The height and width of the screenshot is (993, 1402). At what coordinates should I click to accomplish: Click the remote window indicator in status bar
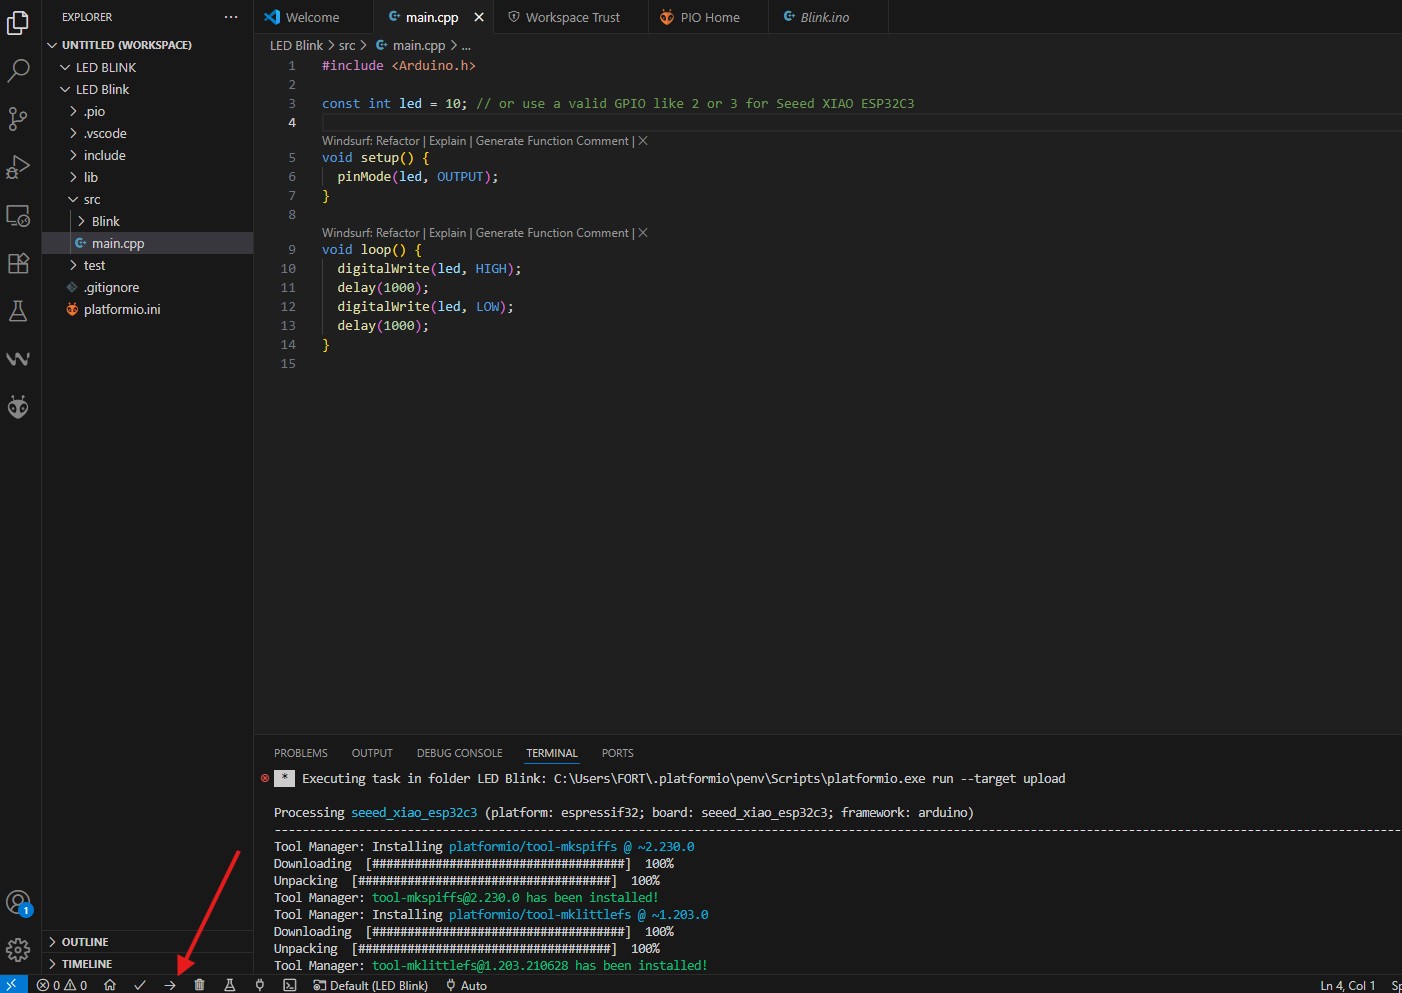13,984
